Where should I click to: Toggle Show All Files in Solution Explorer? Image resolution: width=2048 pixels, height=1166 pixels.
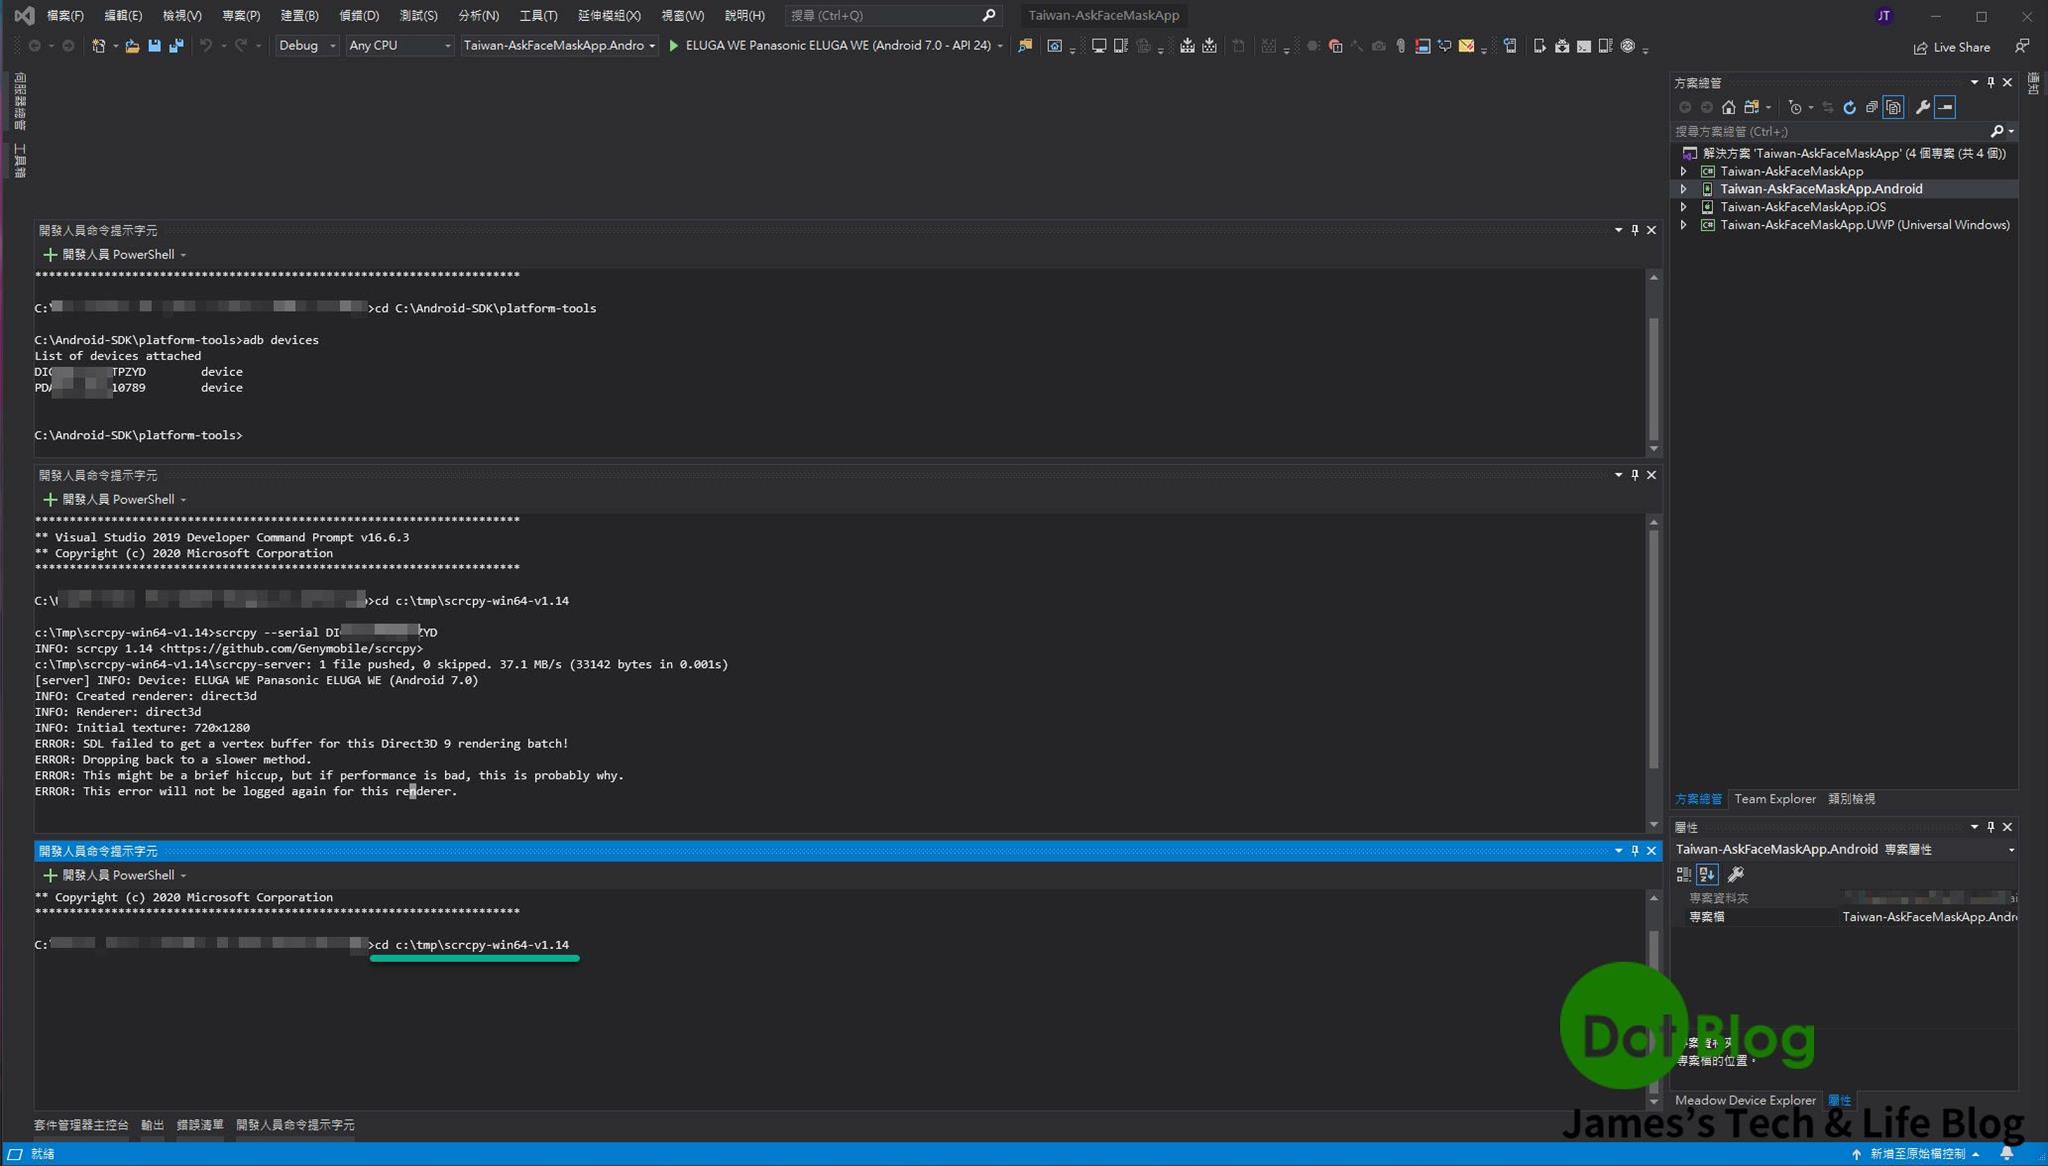click(x=1893, y=108)
